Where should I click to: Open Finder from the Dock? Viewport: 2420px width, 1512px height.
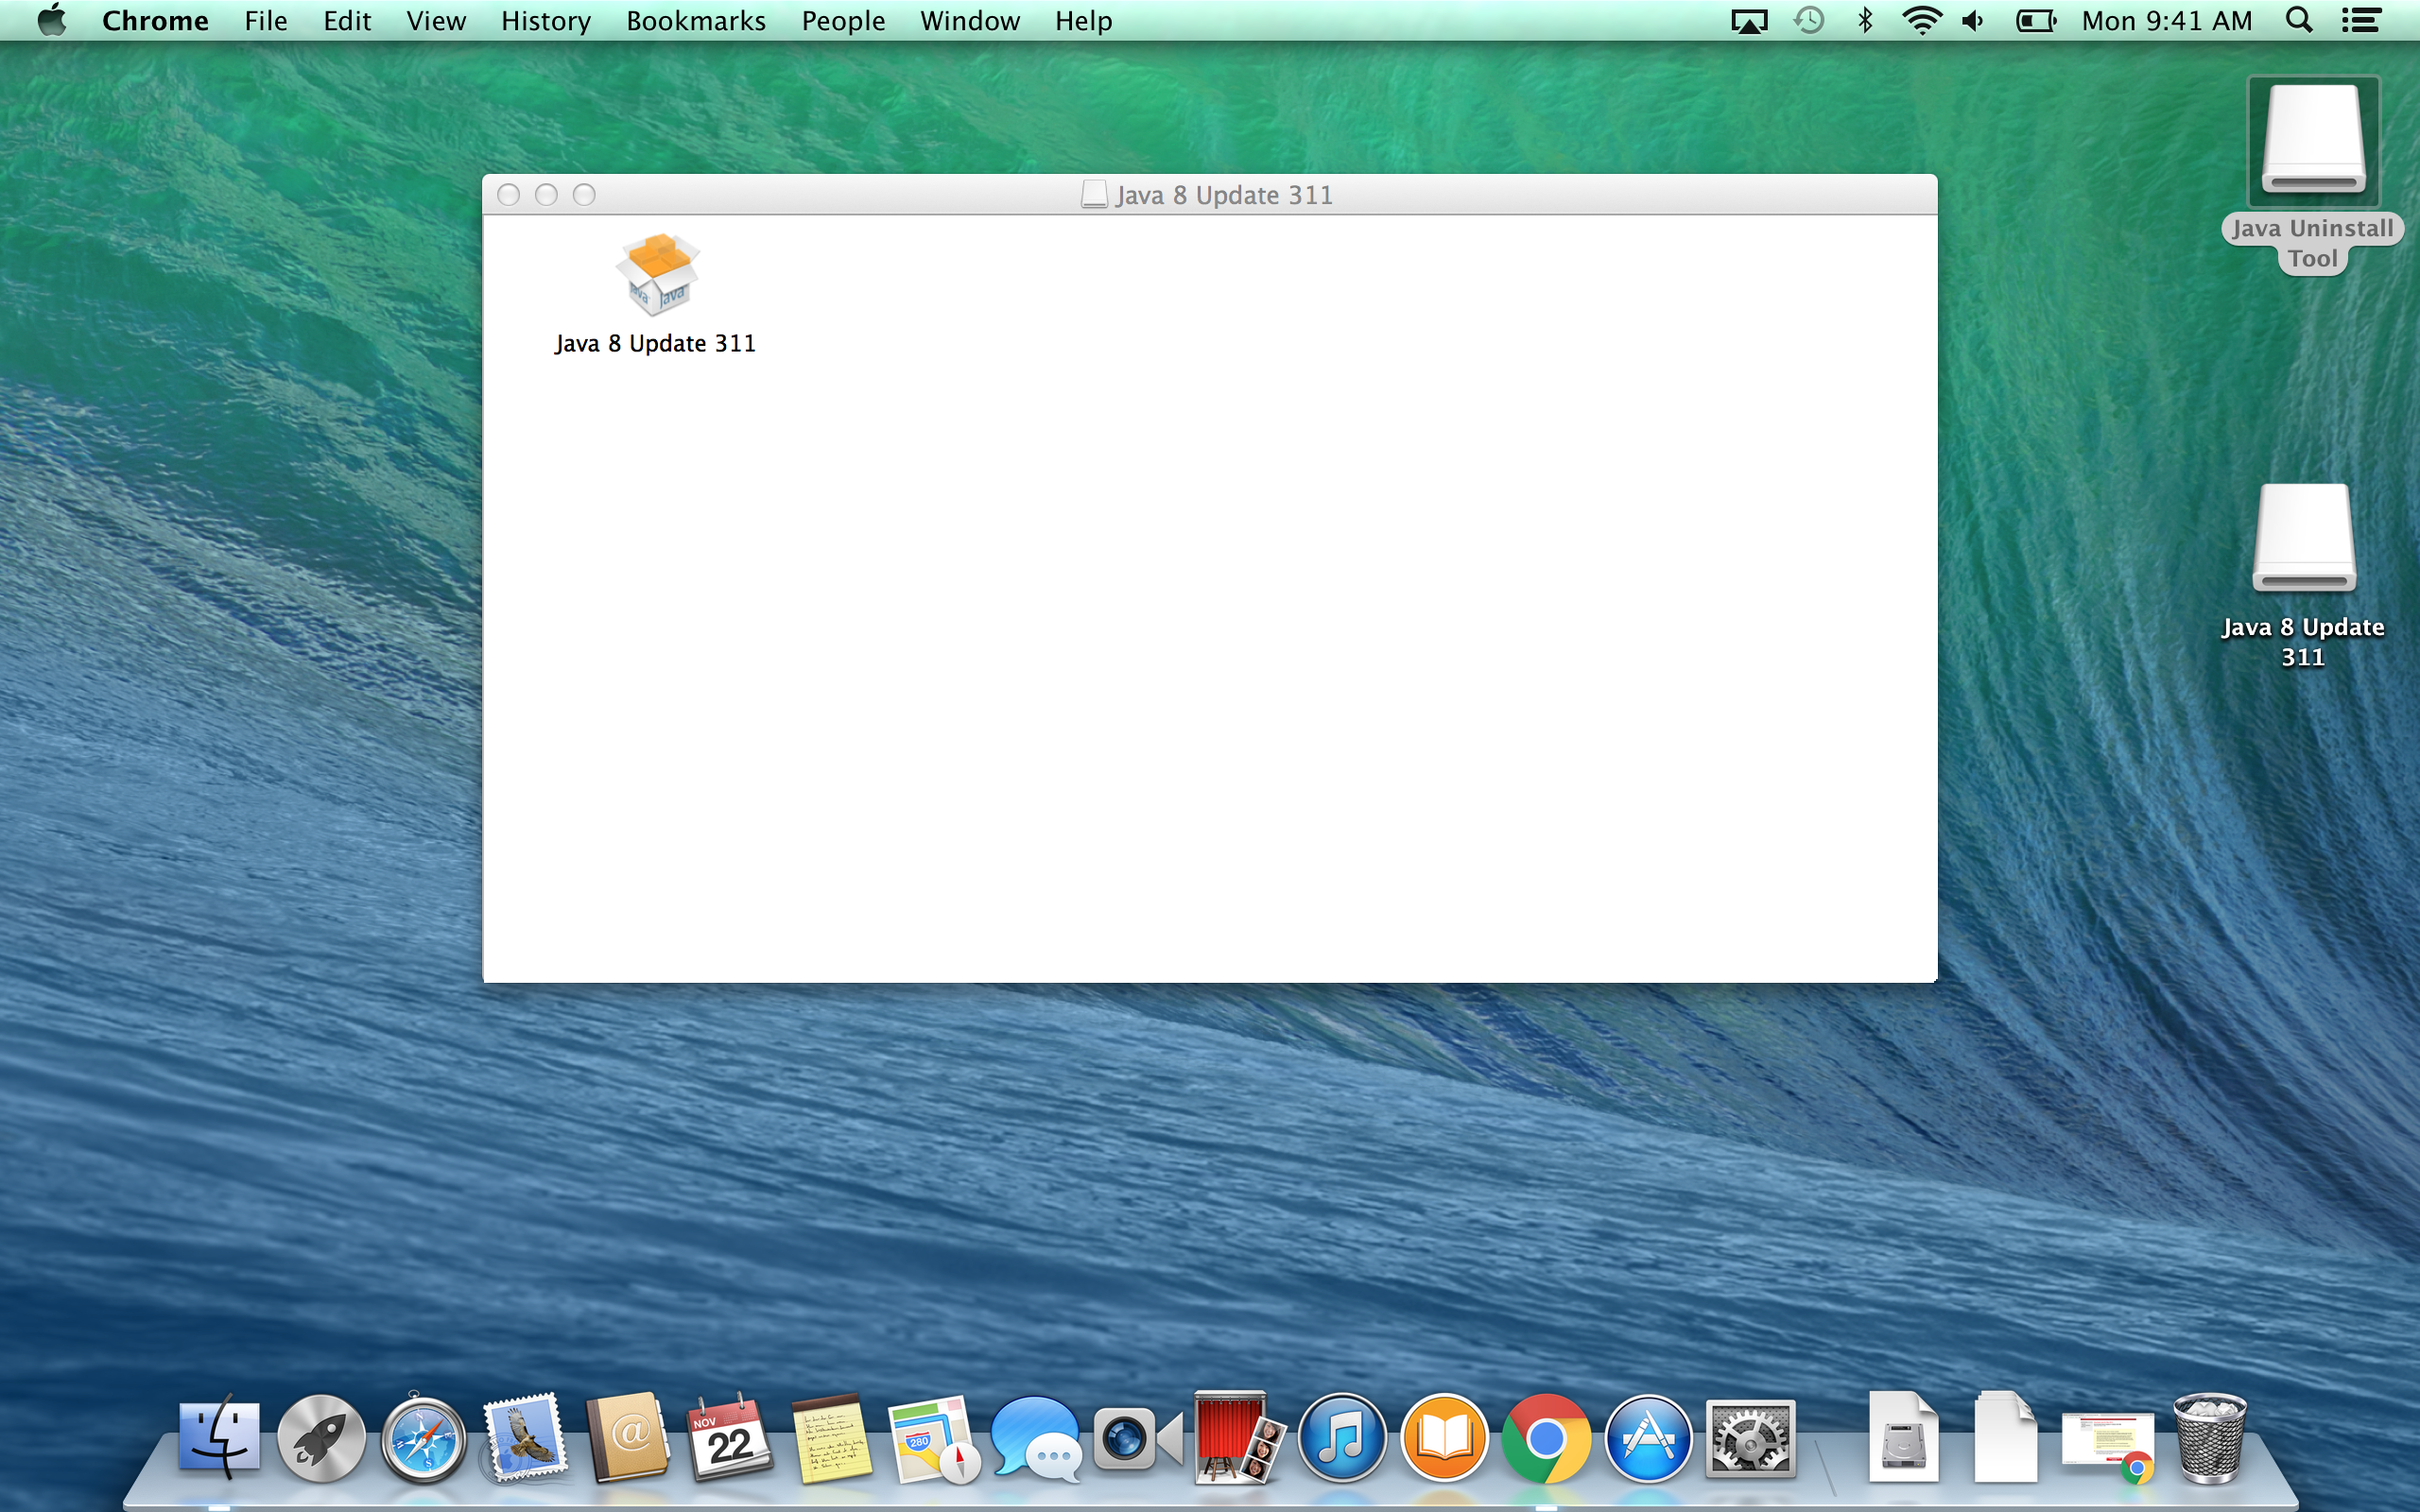[x=219, y=1438]
